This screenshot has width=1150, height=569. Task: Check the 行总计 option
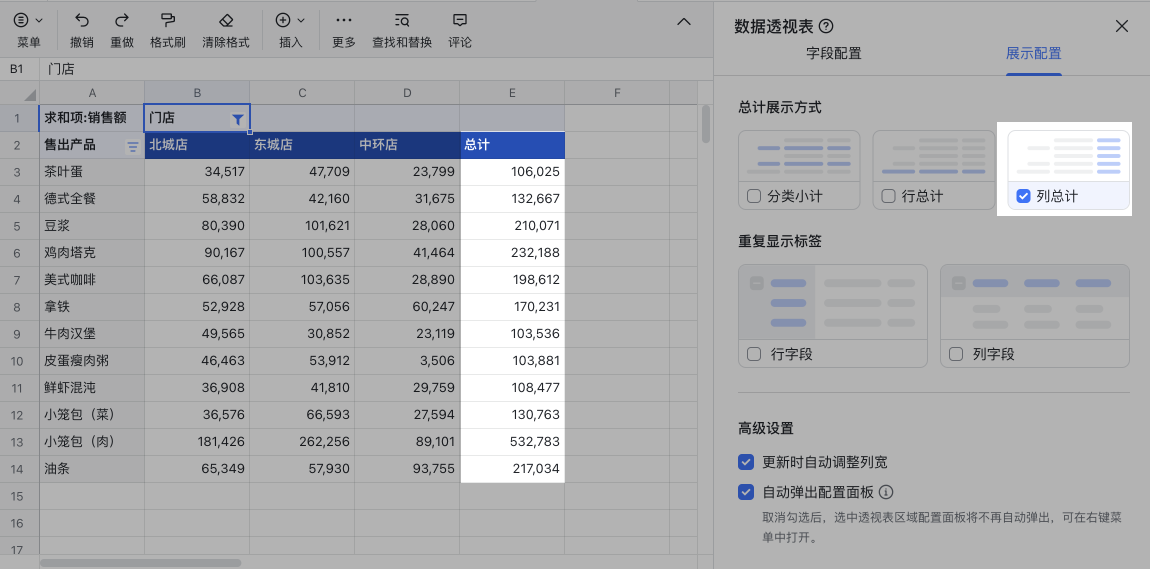point(889,196)
